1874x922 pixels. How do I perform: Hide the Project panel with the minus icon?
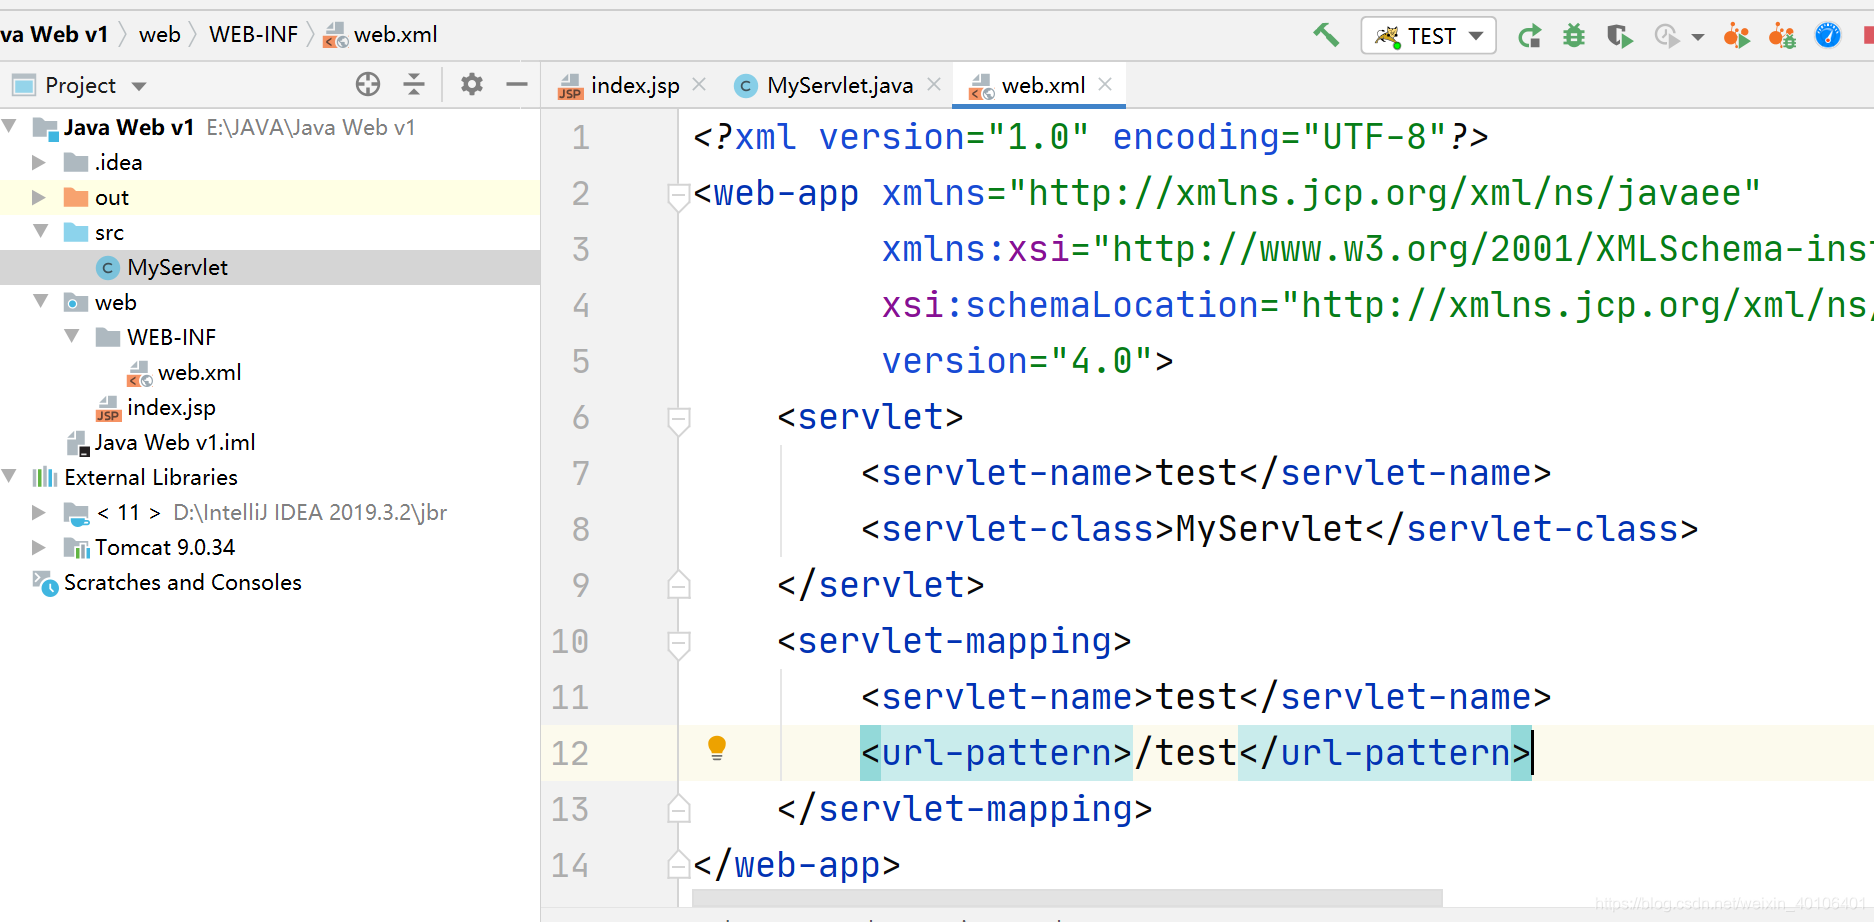tap(517, 85)
